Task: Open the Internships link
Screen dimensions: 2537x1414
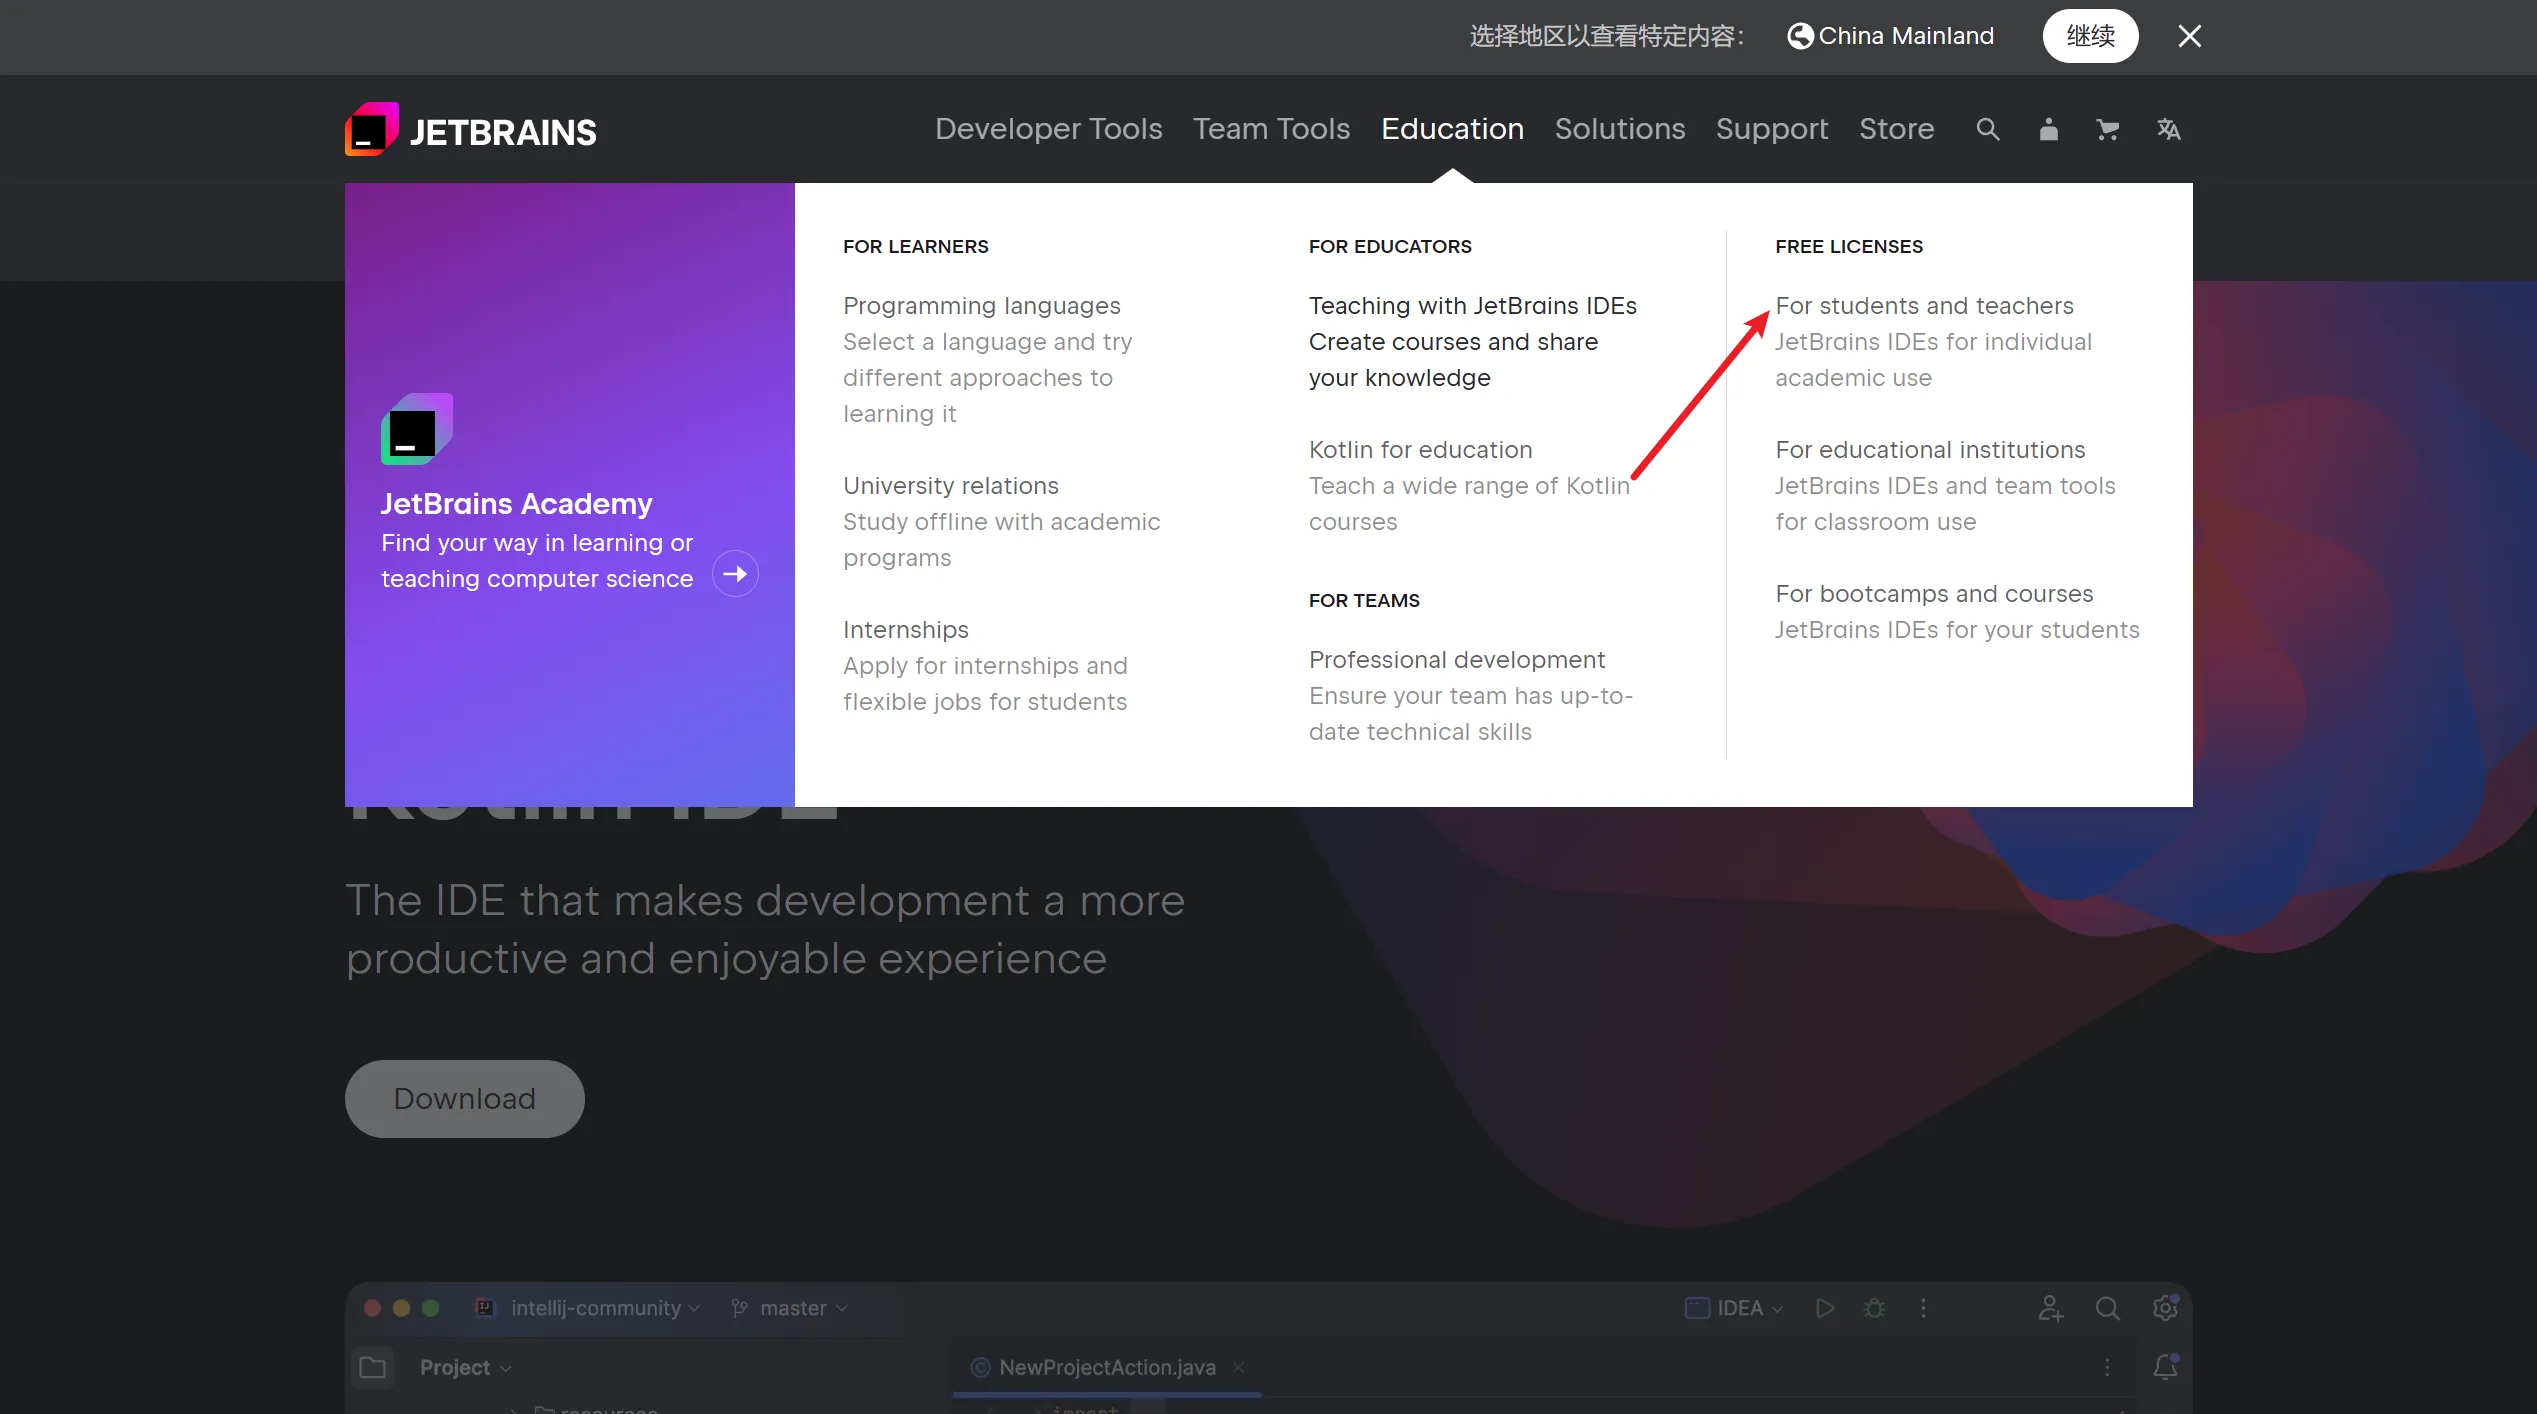Action: 905,630
